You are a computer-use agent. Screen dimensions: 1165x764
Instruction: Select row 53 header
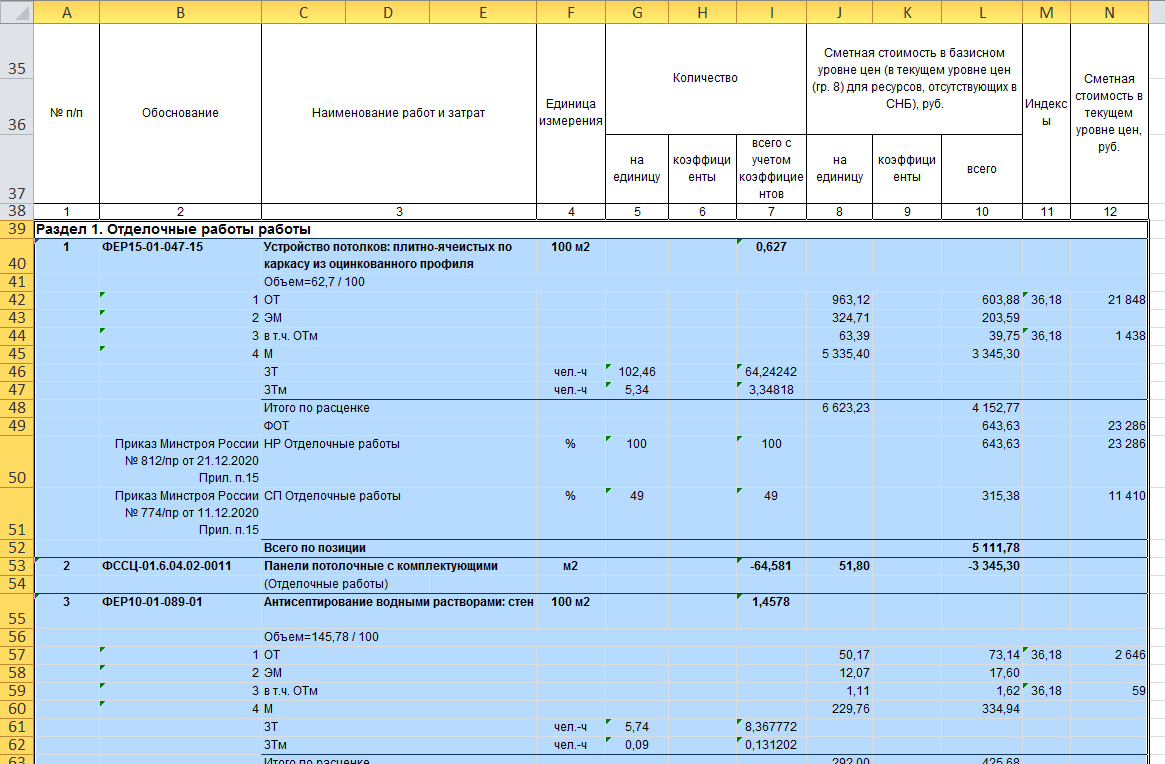click(16, 566)
